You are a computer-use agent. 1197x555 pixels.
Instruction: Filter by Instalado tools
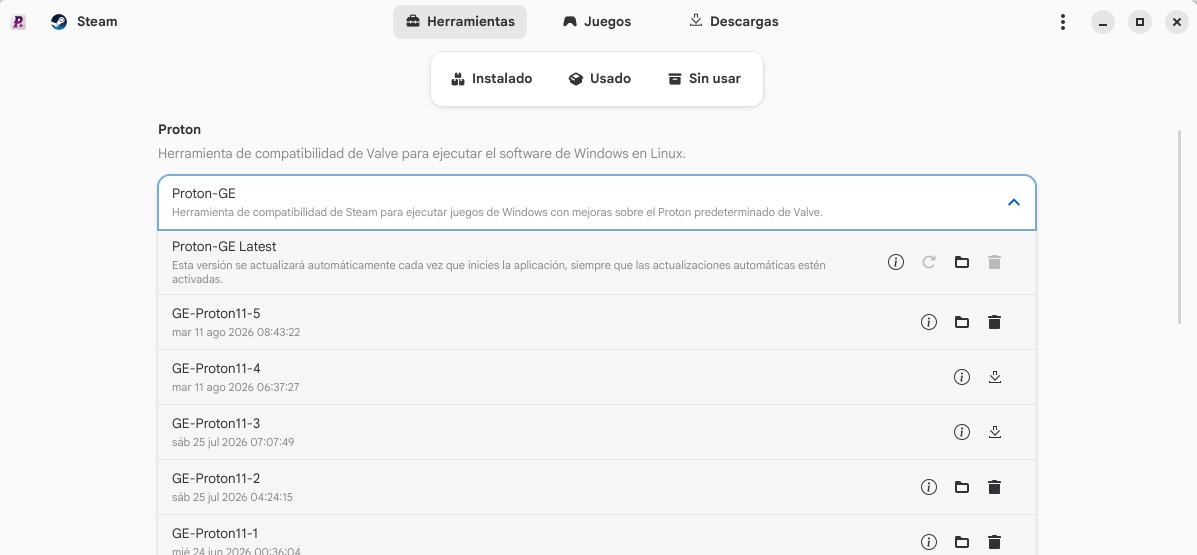(x=492, y=79)
